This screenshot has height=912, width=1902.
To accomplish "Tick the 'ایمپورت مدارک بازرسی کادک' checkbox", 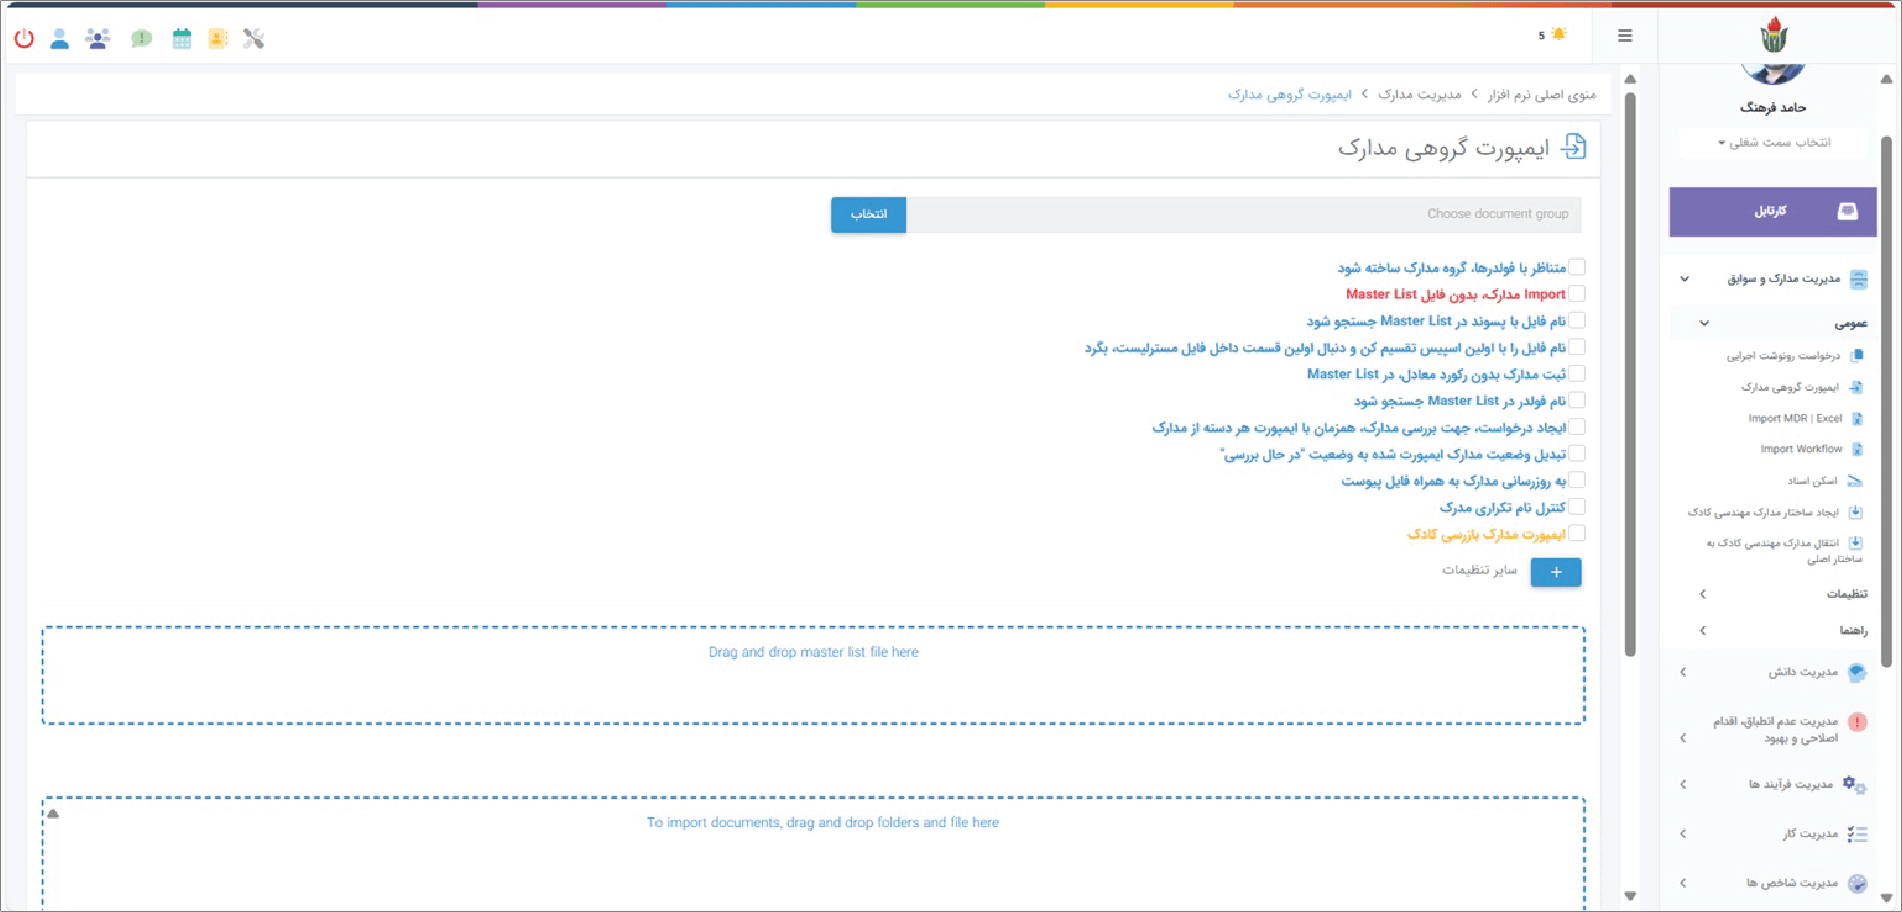I will [x=1577, y=534].
